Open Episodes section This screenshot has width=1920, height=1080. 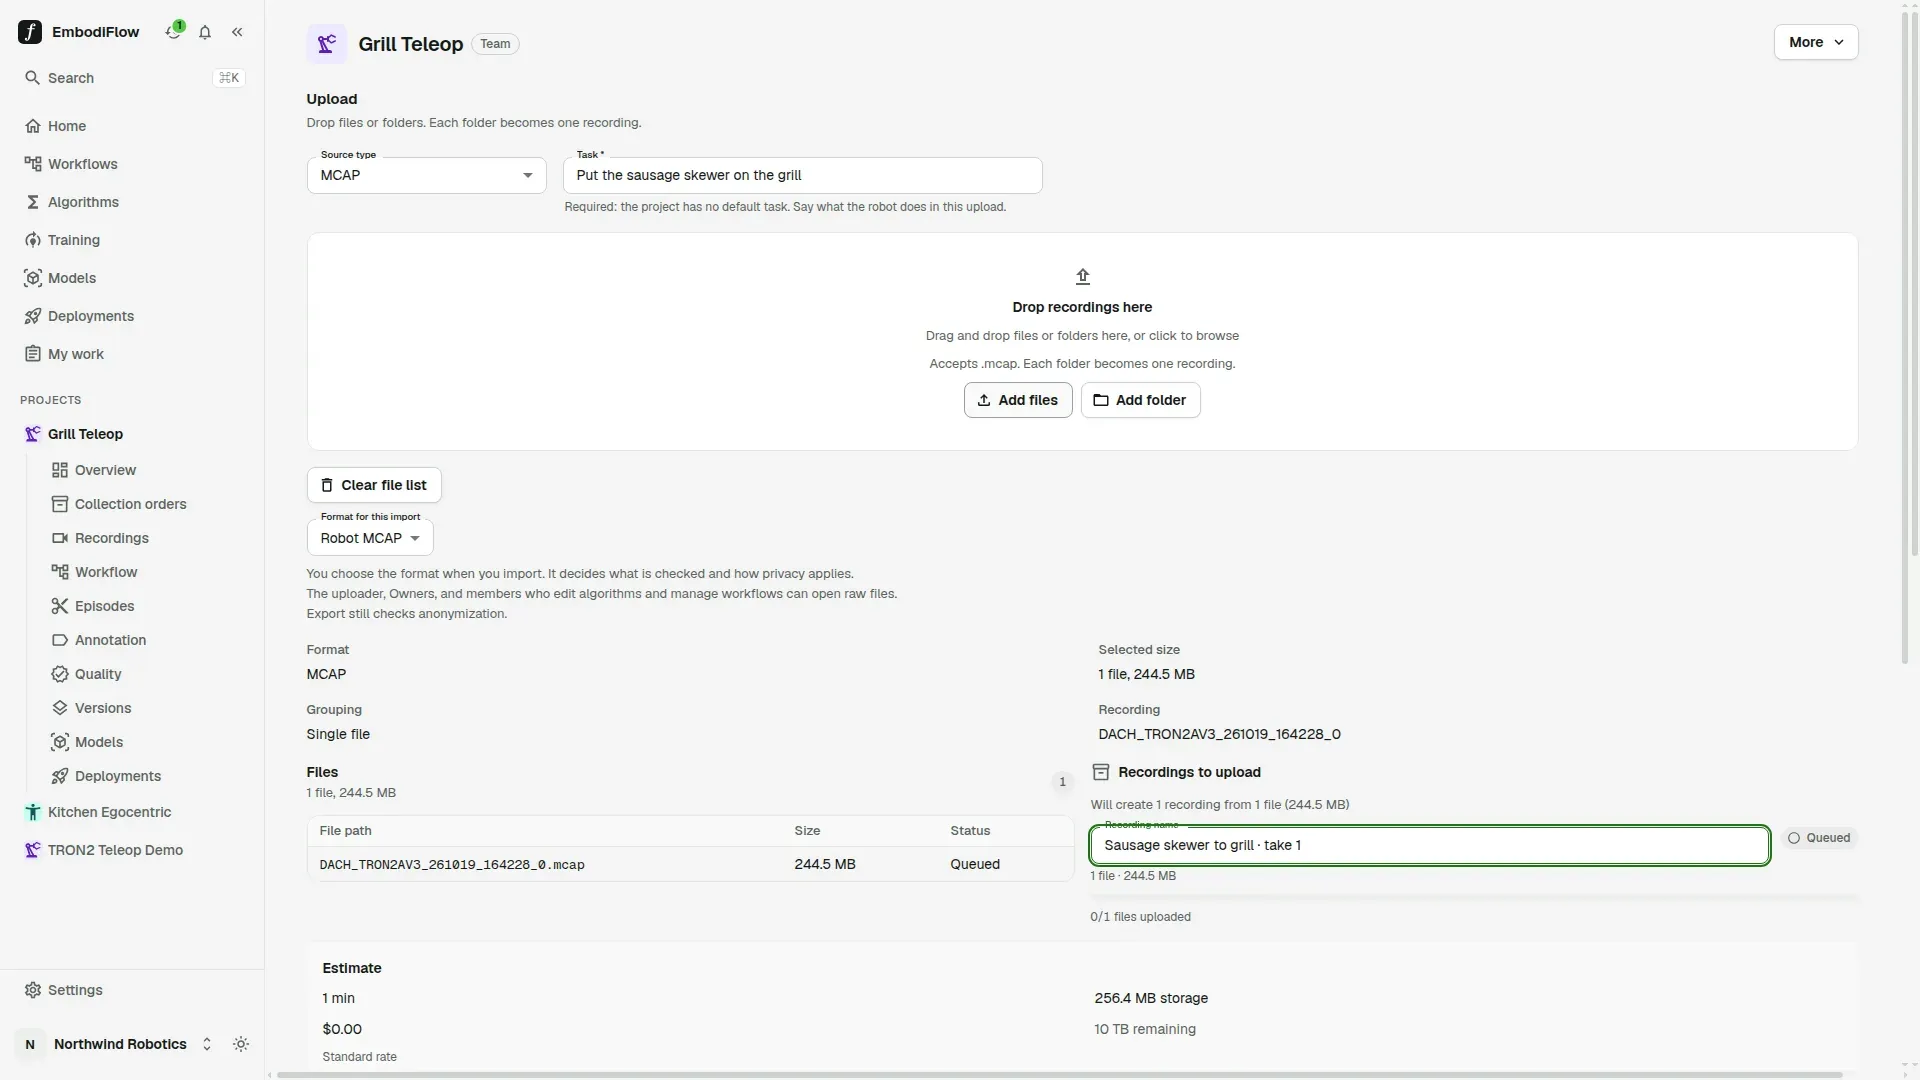pos(146,606)
